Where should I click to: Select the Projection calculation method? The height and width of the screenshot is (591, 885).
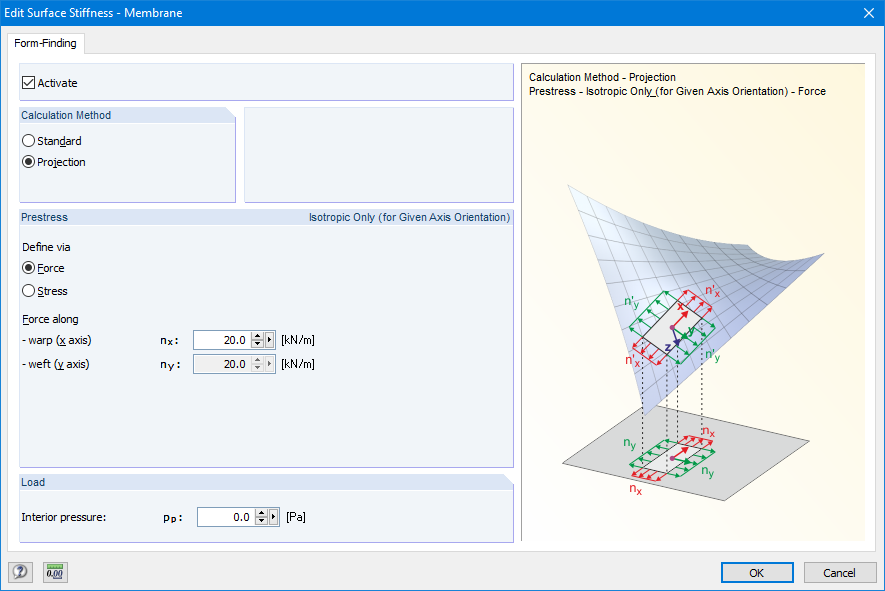(x=30, y=162)
